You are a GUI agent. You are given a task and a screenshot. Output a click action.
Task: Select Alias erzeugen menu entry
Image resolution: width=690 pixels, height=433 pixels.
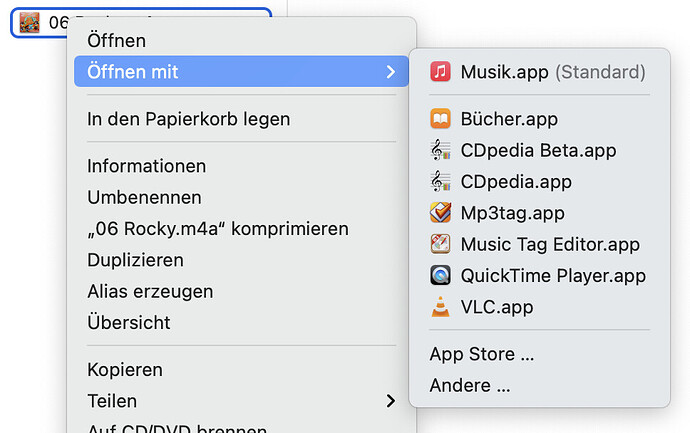pyautogui.click(x=150, y=291)
